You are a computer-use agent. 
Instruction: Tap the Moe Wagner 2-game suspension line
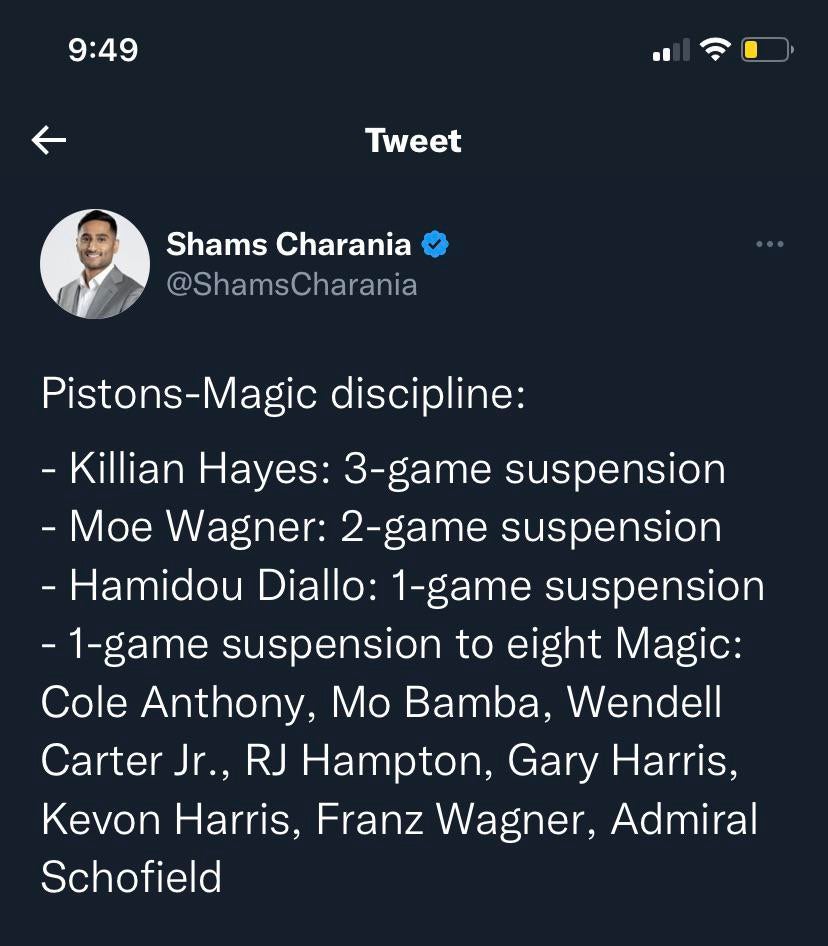point(381,527)
